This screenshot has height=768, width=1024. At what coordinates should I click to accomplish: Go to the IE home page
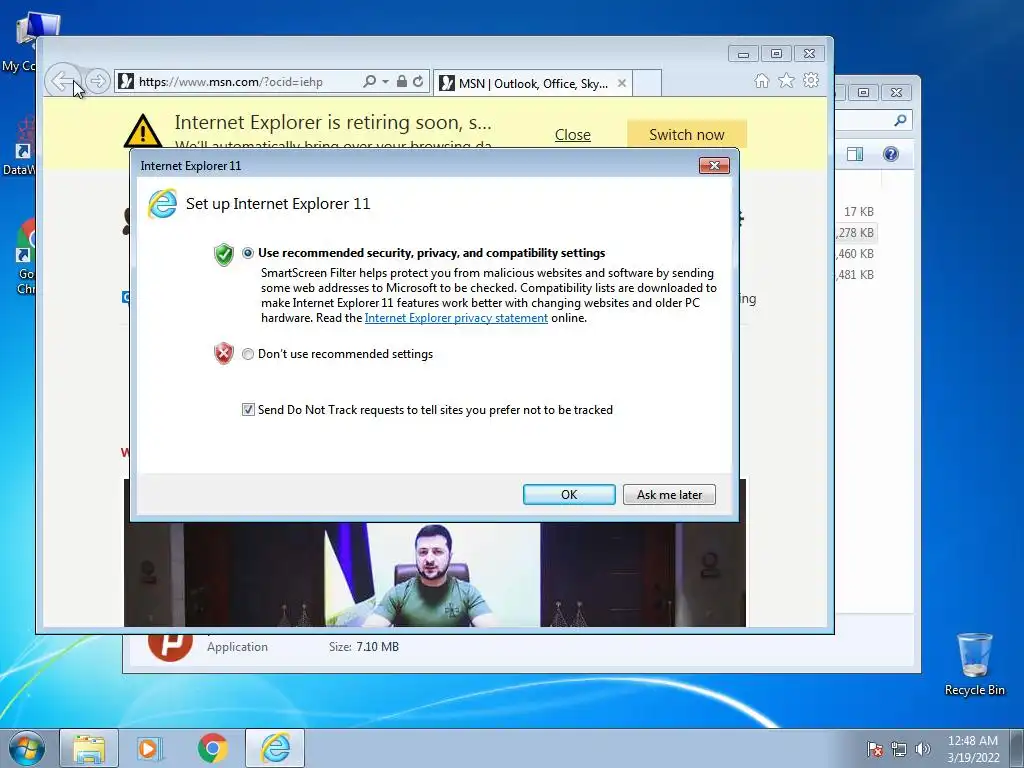tap(761, 80)
